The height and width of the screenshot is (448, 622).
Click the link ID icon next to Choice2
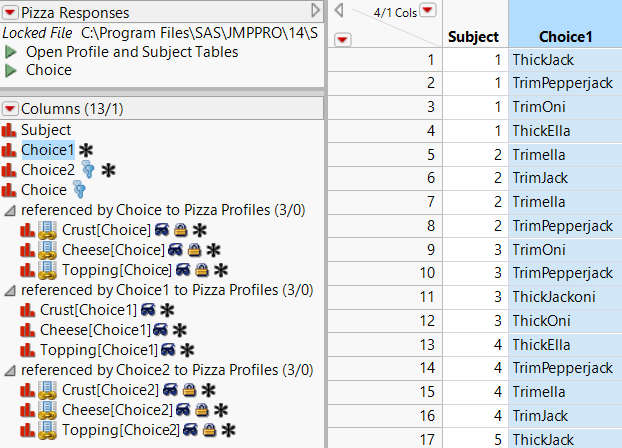click(x=87, y=170)
